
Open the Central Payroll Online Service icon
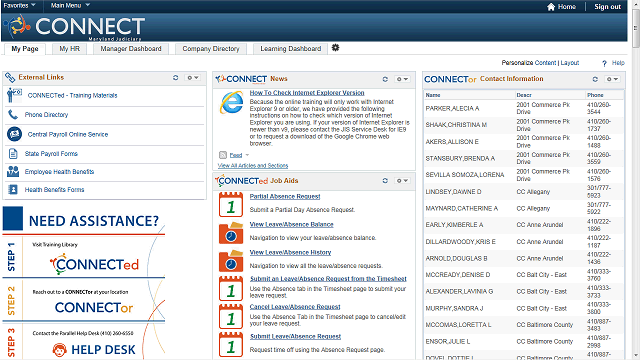[x=14, y=134]
